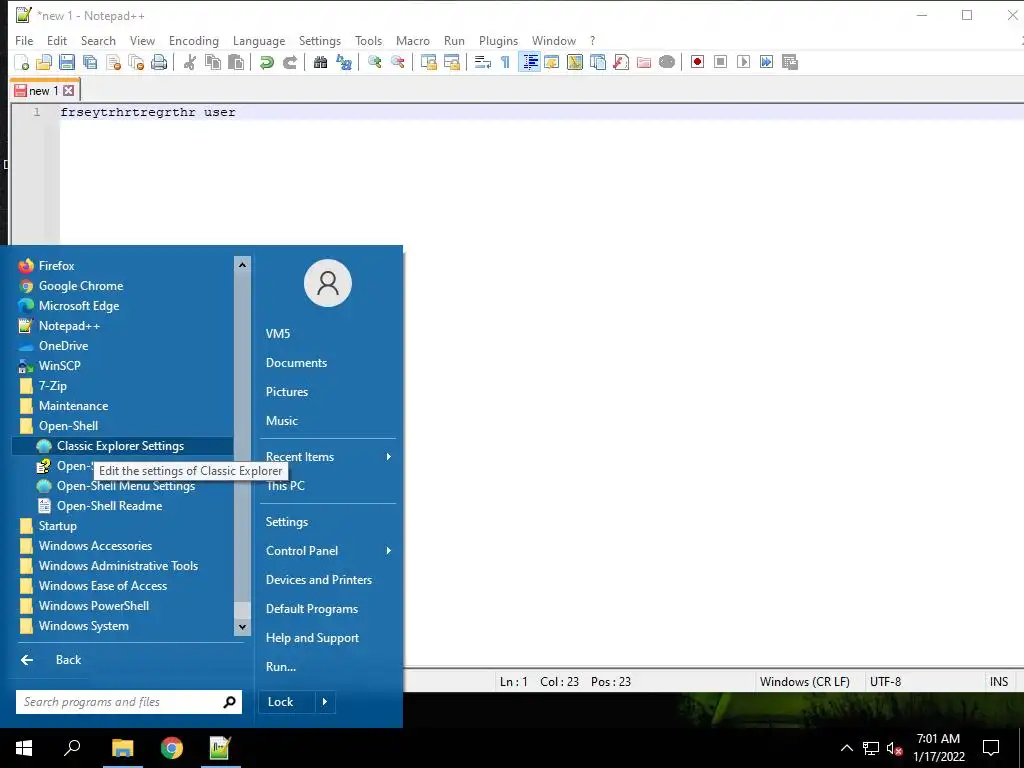The image size is (1024, 768).
Task: Click Run macro multiple times icon
Action: 766,62
